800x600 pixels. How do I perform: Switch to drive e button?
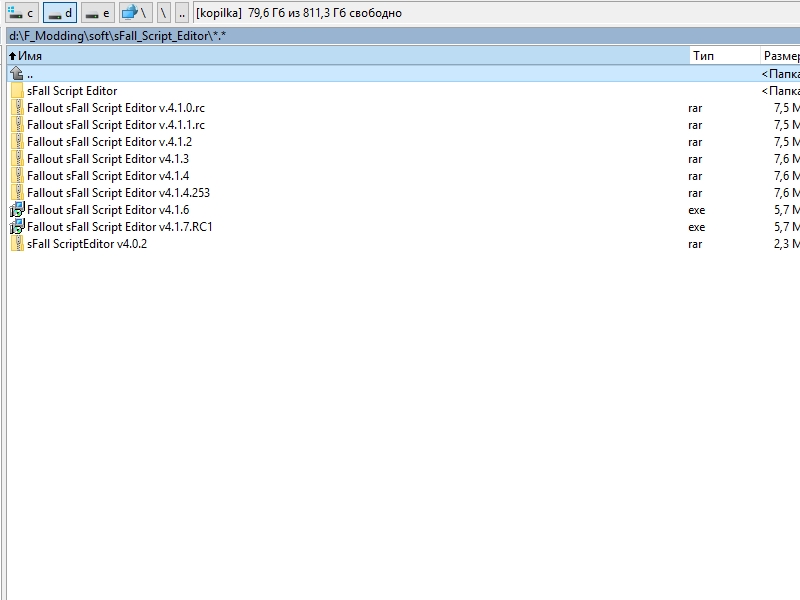[x=97, y=13]
